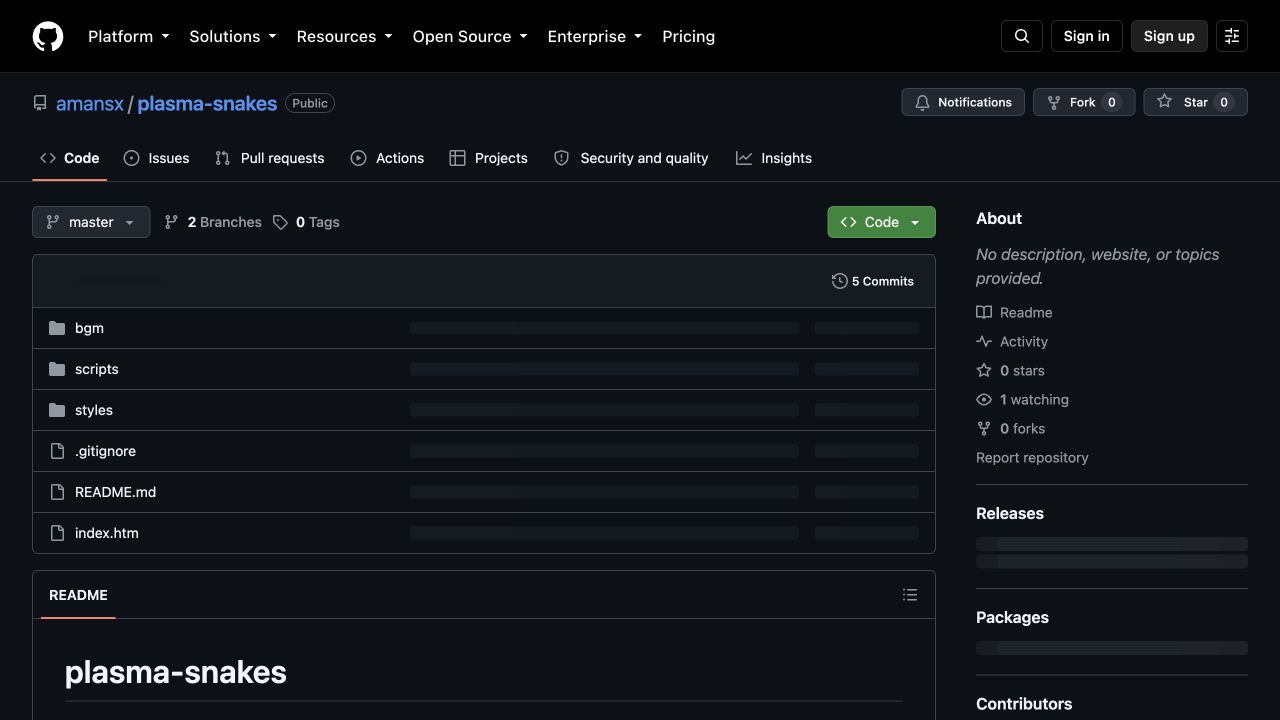Click the Sign up button
Viewport: 1280px width, 720px height.
(x=1169, y=36)
